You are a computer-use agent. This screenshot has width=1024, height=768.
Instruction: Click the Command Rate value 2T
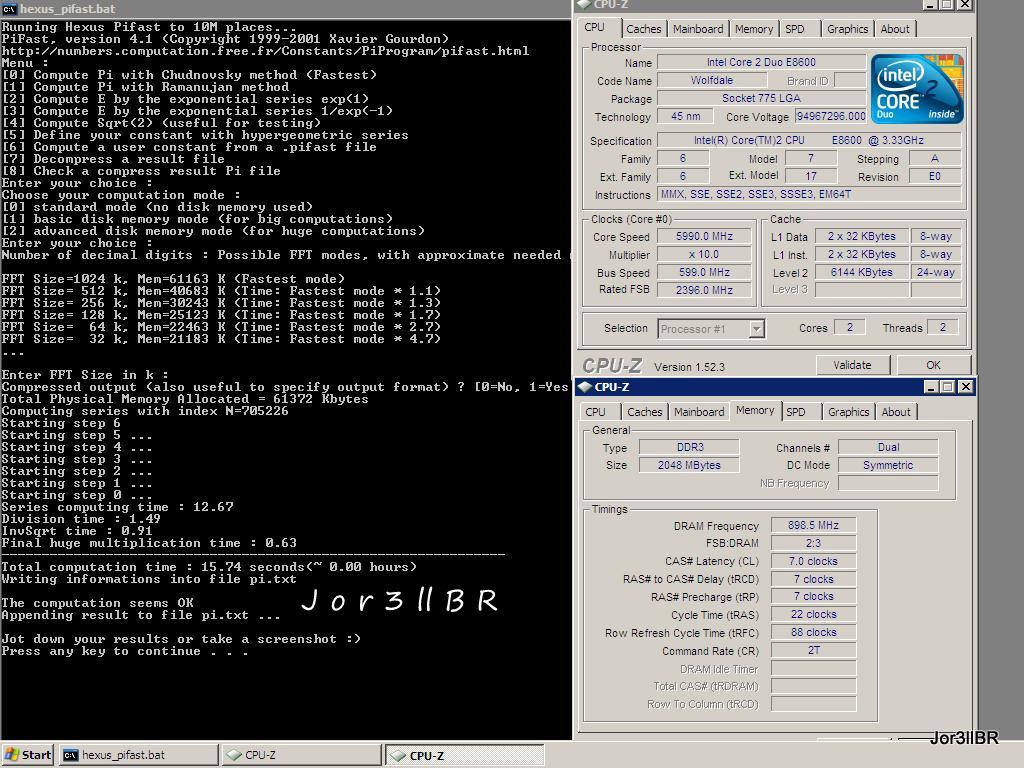[813, 650]
